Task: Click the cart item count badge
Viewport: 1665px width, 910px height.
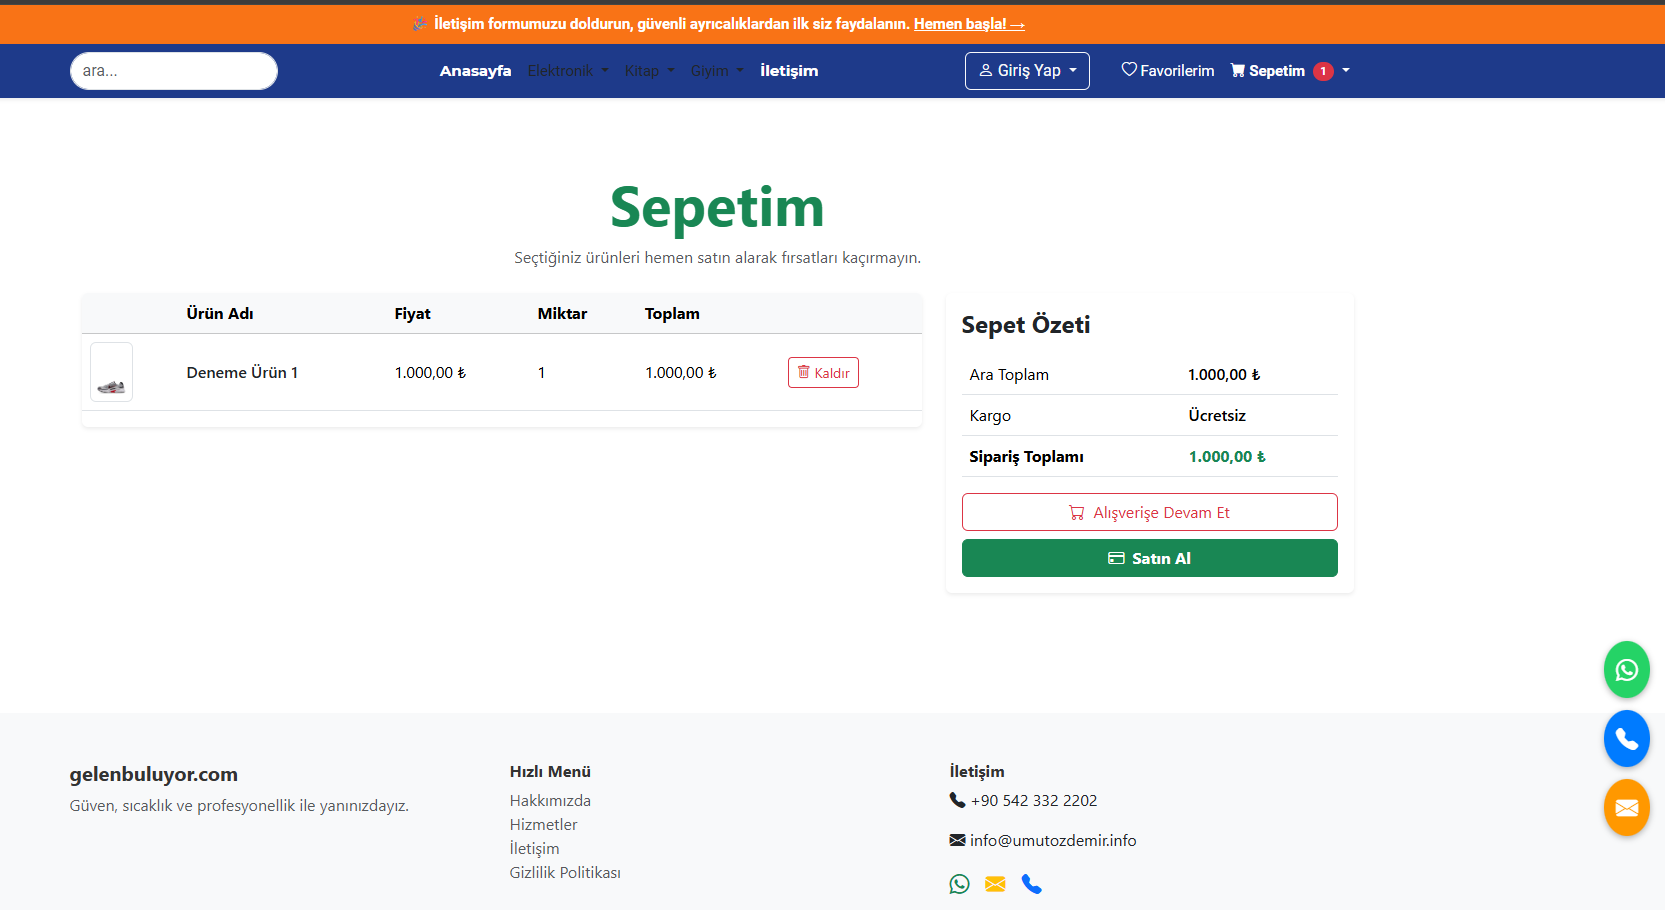Action: [x=1323, y=71]
